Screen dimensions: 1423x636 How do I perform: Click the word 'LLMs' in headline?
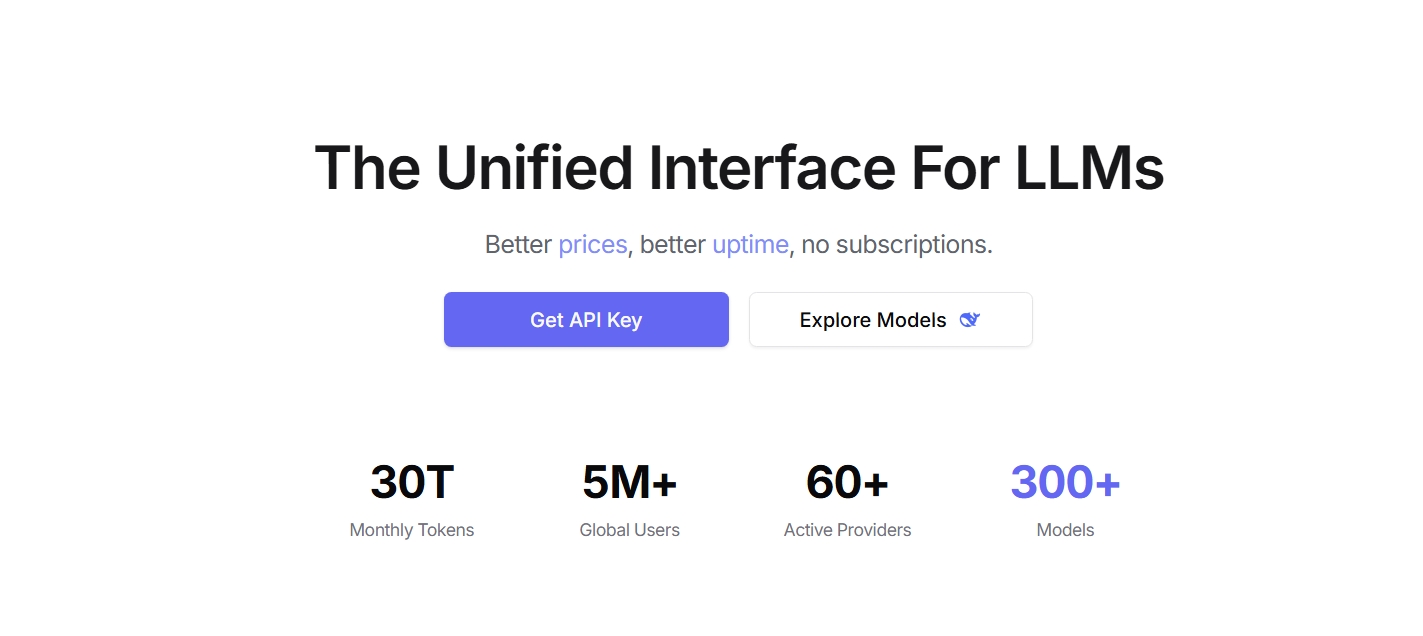[1089, 168]
